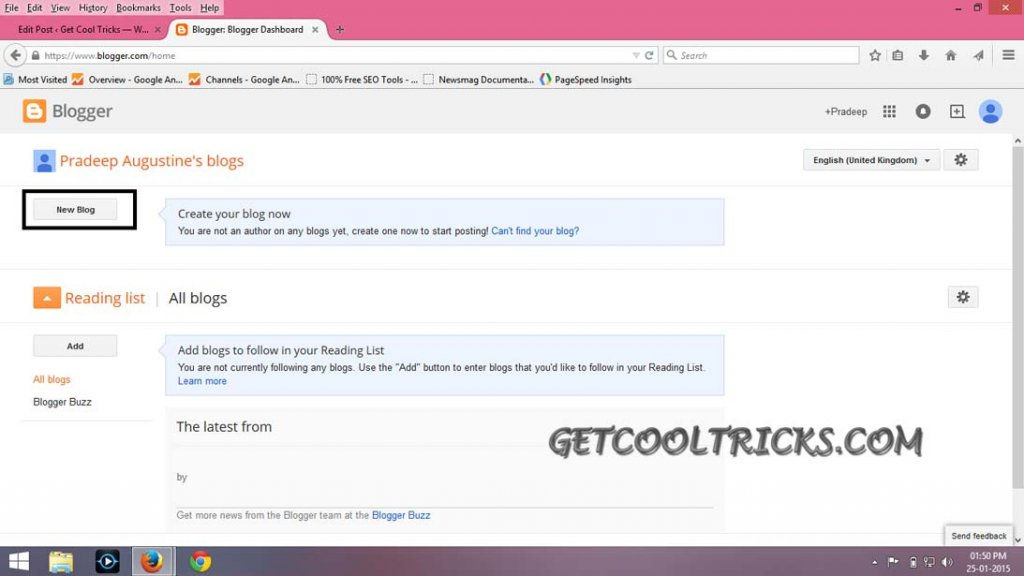Screen dimensions: 1024x576
Task: Select Blogger Buzz in the sidebar
Action: [62, 402]
